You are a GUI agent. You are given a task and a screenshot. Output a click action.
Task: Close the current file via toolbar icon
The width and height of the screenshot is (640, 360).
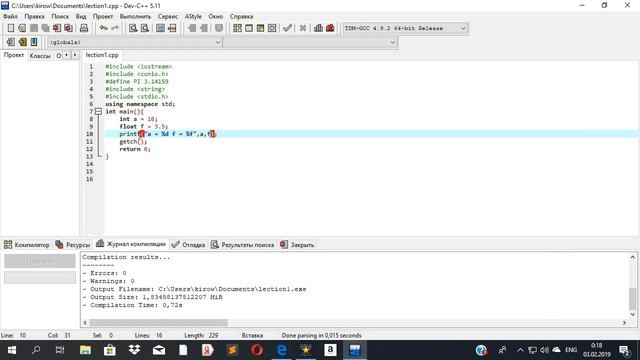tap(57, 28)
